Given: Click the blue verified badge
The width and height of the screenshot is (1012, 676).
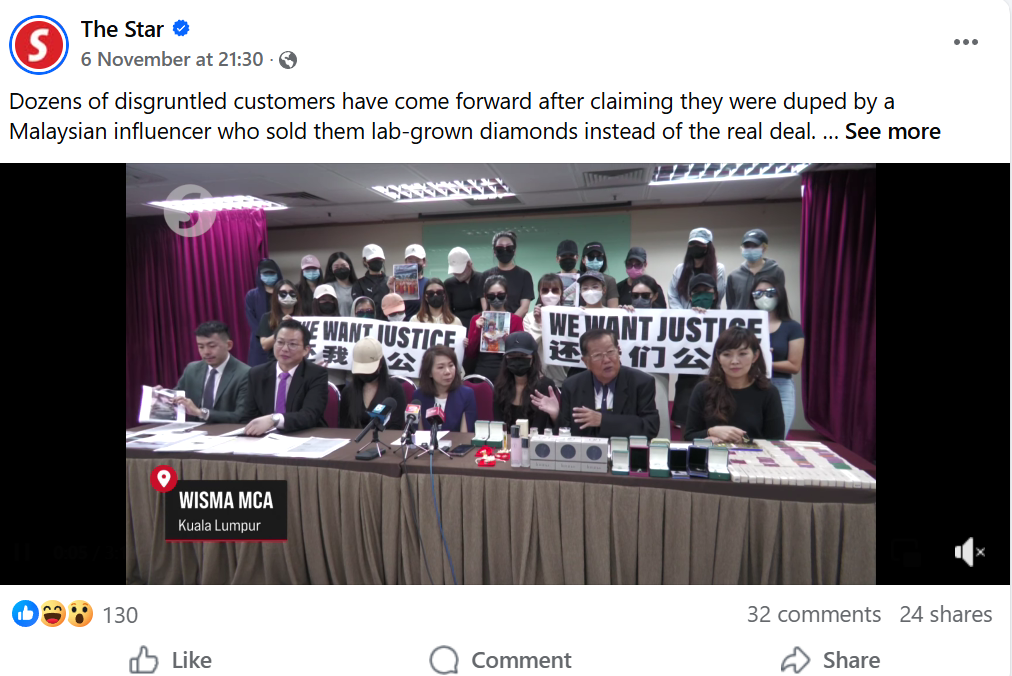Looking at the screenshot, I should [x=181, y=28].
